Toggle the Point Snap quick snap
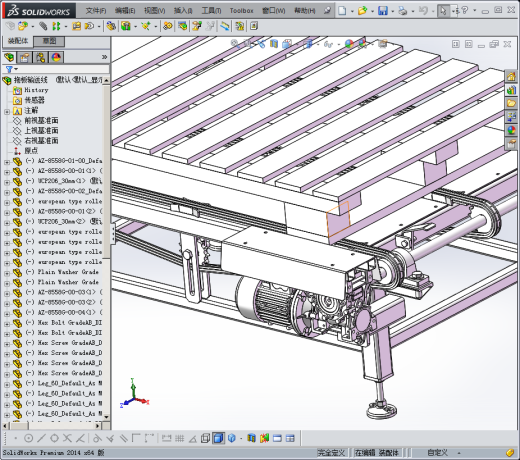The height and width of the screenshot is (460, 520). (15, 438)
